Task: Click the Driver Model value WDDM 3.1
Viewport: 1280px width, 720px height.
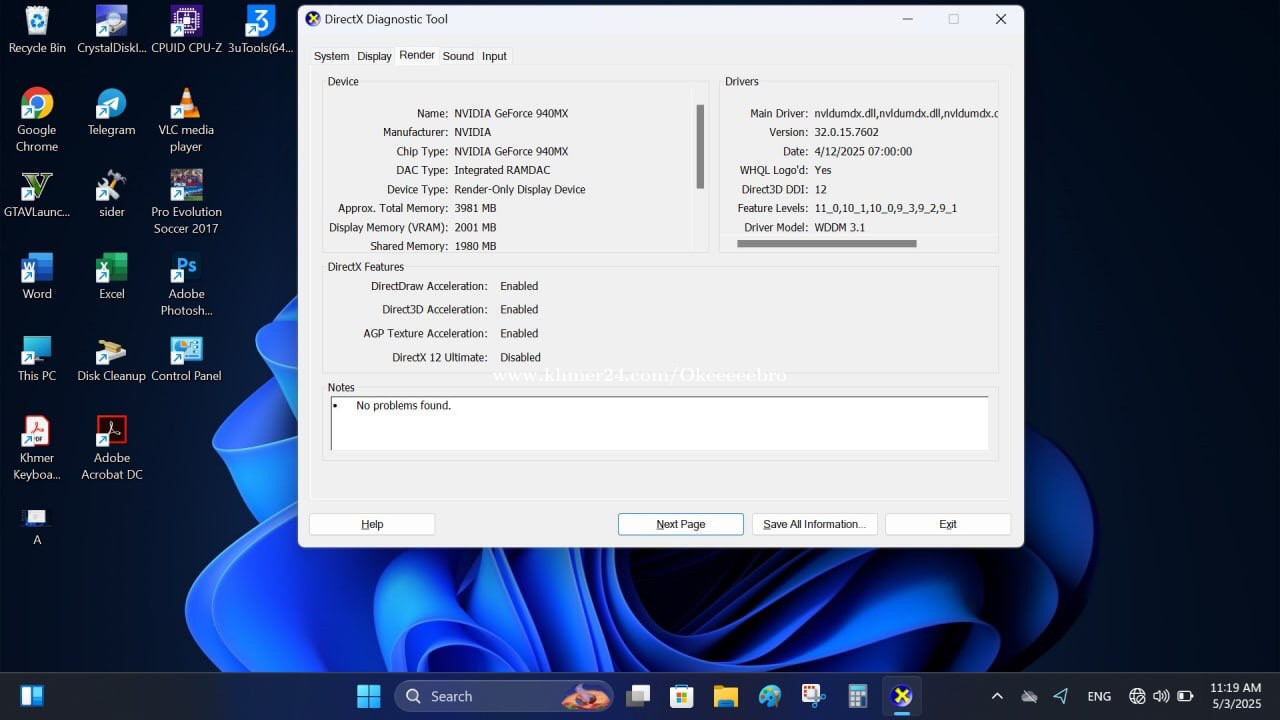Action: (x=840, y=227)
